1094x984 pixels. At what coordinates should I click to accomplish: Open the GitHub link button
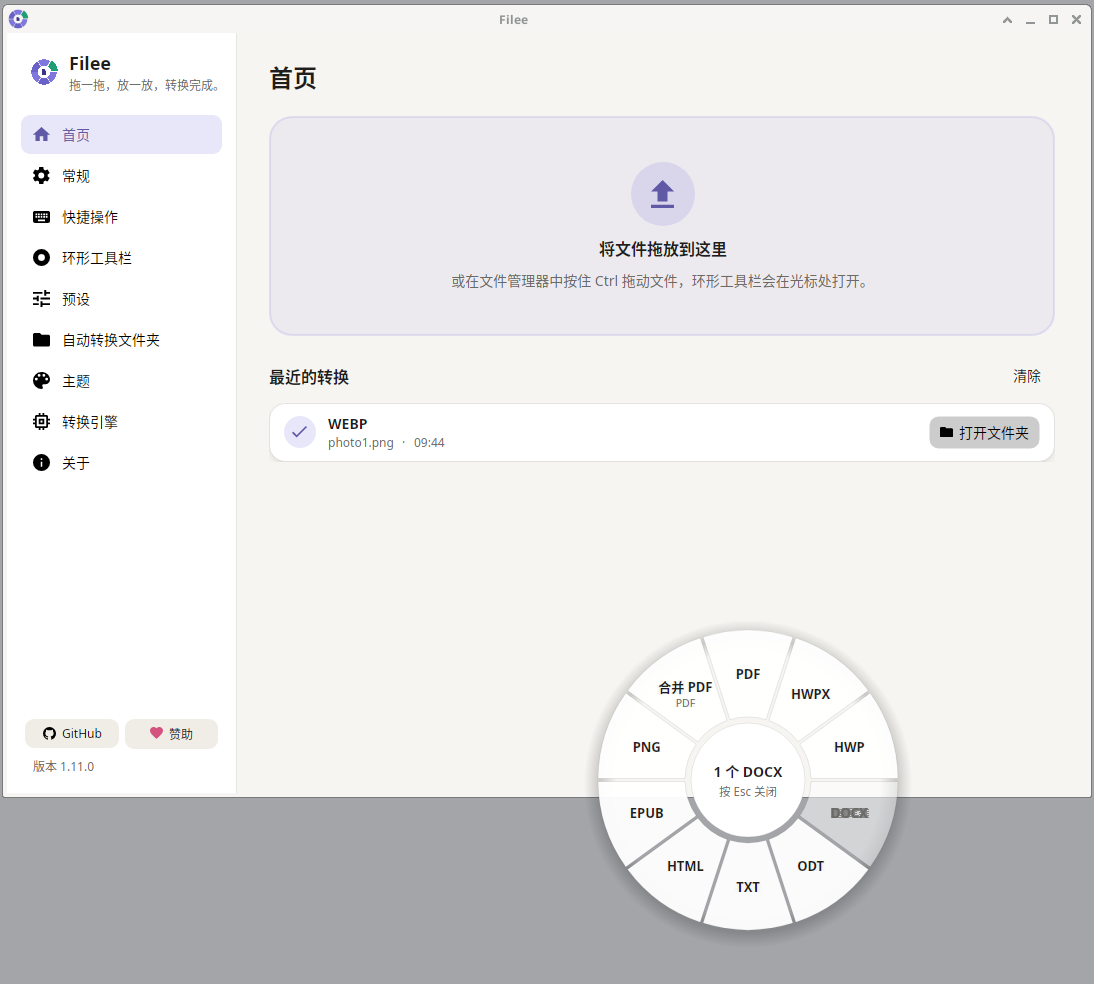coord(72,733)
